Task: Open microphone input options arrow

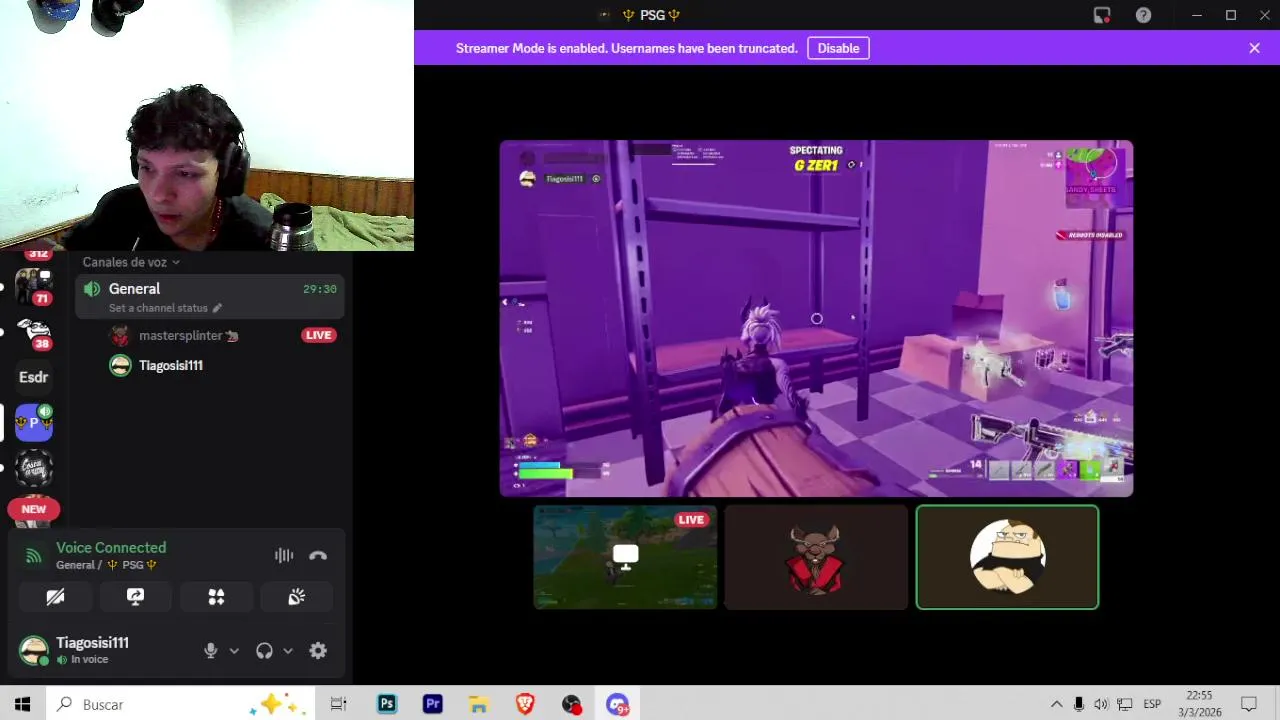Action: (234, 651)
